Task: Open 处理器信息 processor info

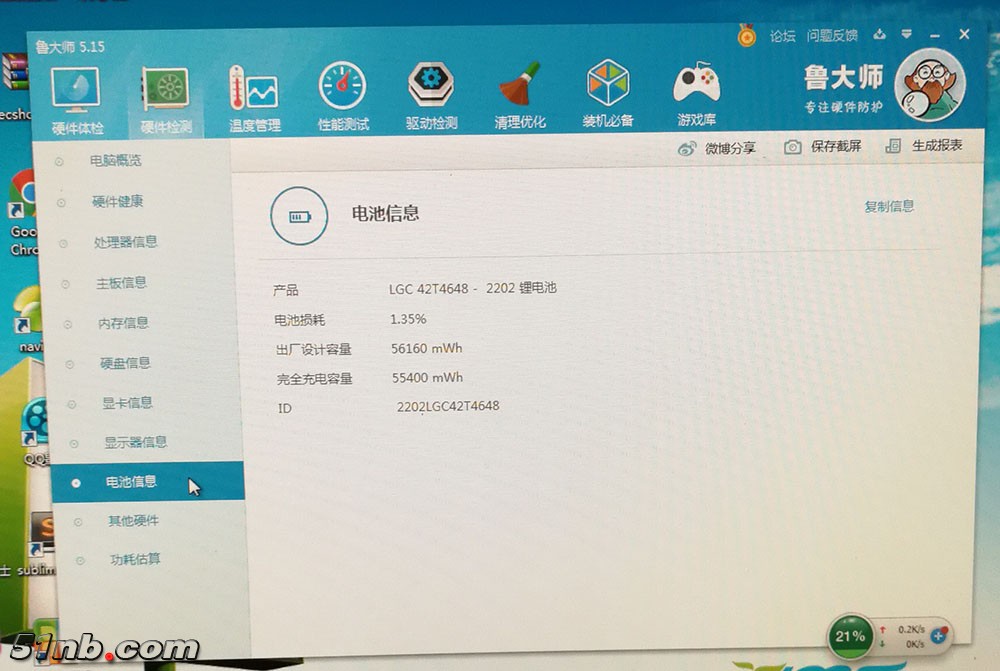Action: click(125, 242)
